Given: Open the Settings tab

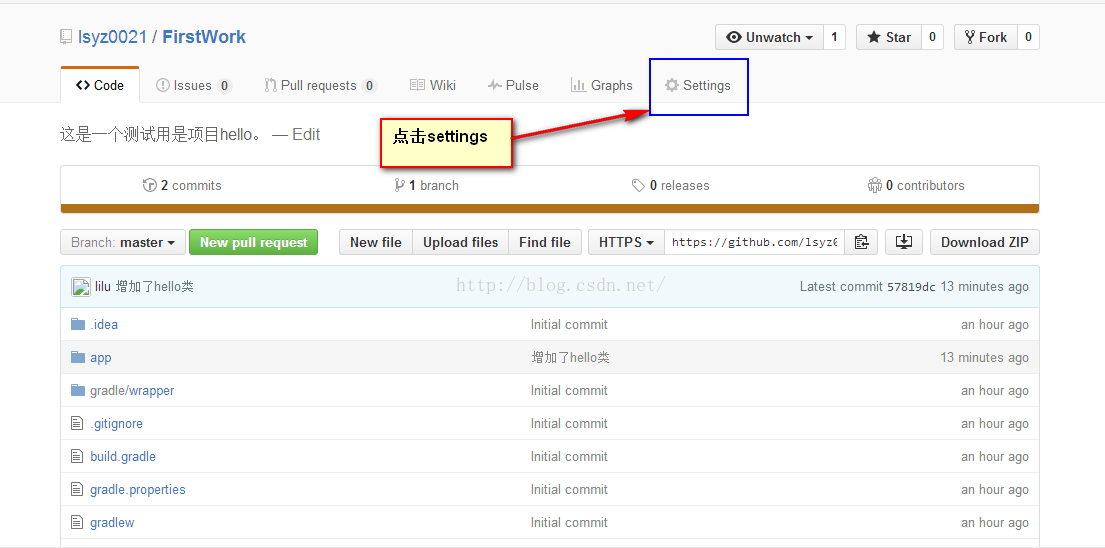Looking at the screenshot, I should (698, 85).
